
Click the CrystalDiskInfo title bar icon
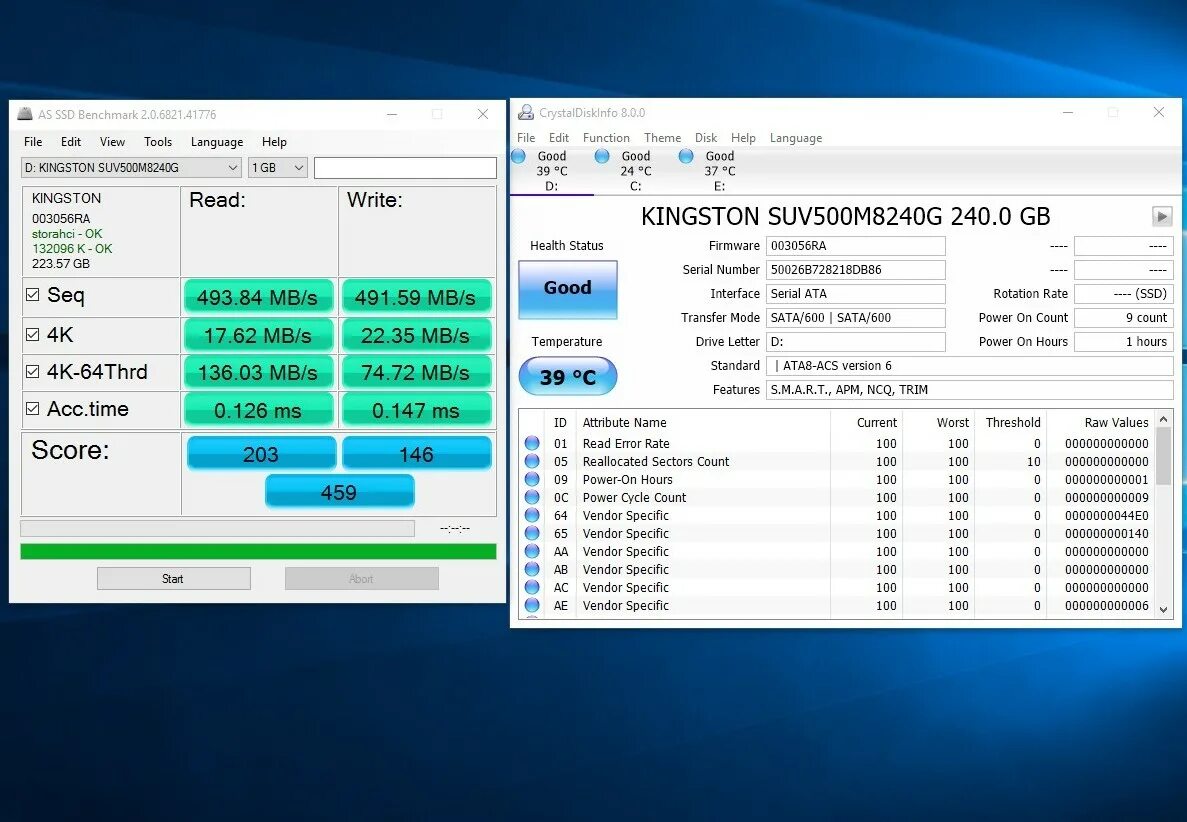525,113
